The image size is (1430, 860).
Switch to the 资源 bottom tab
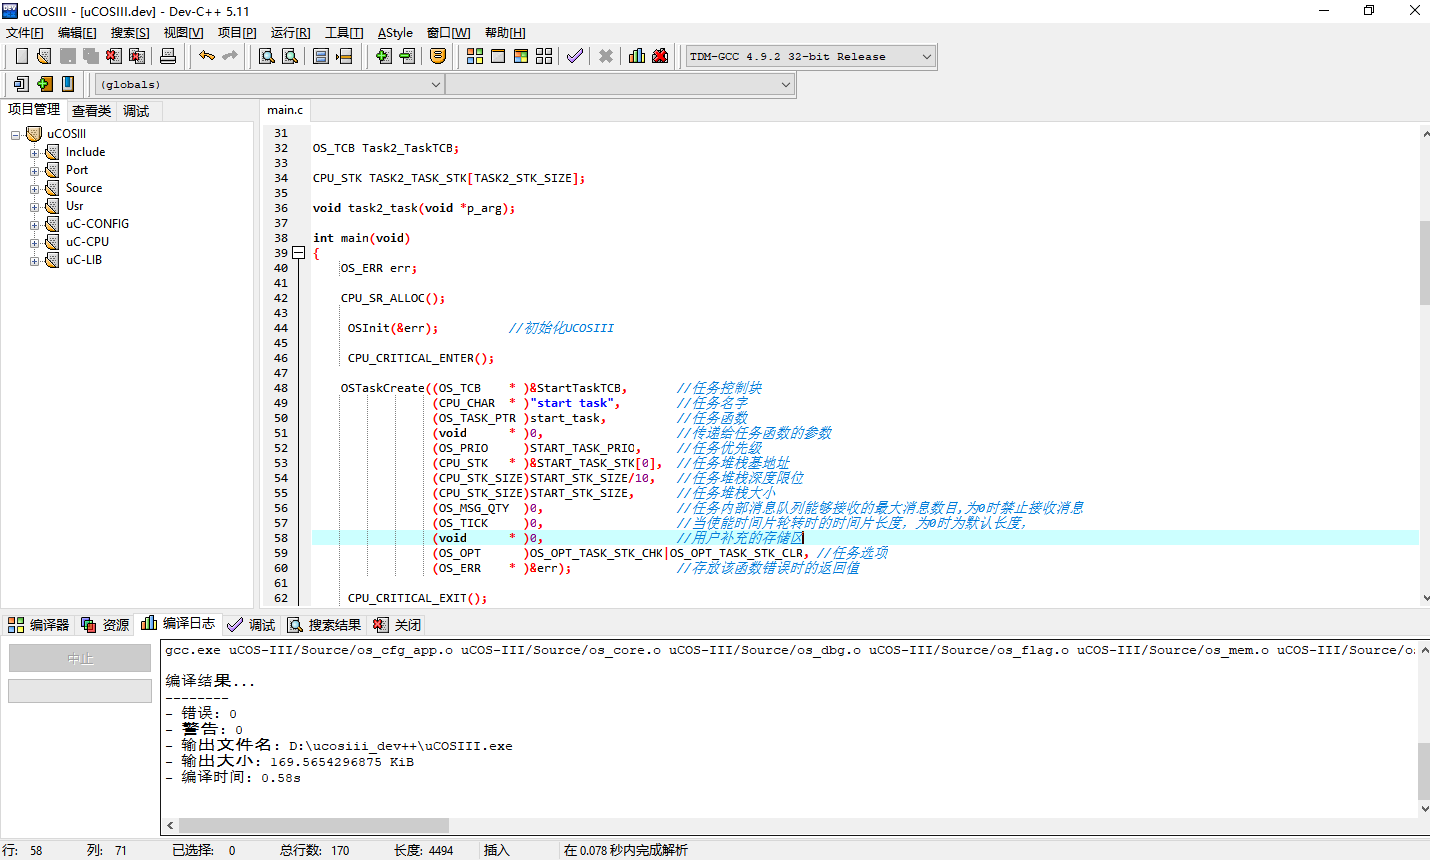(x=105, y=625)
